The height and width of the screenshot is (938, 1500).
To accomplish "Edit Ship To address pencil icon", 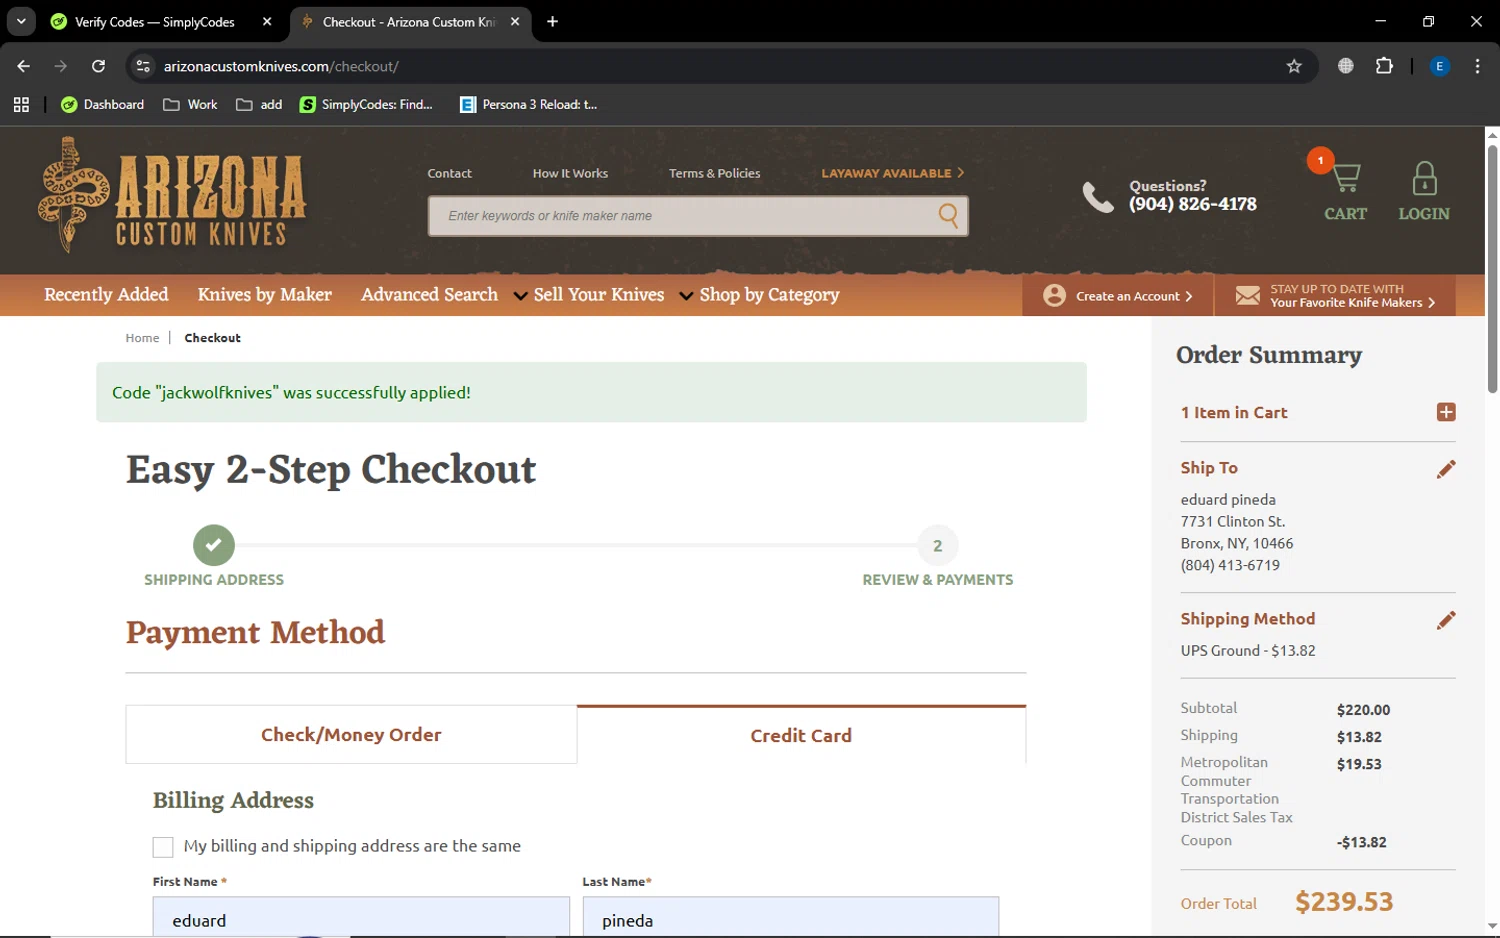I will pyautogui.click(x=1446, y=469).
